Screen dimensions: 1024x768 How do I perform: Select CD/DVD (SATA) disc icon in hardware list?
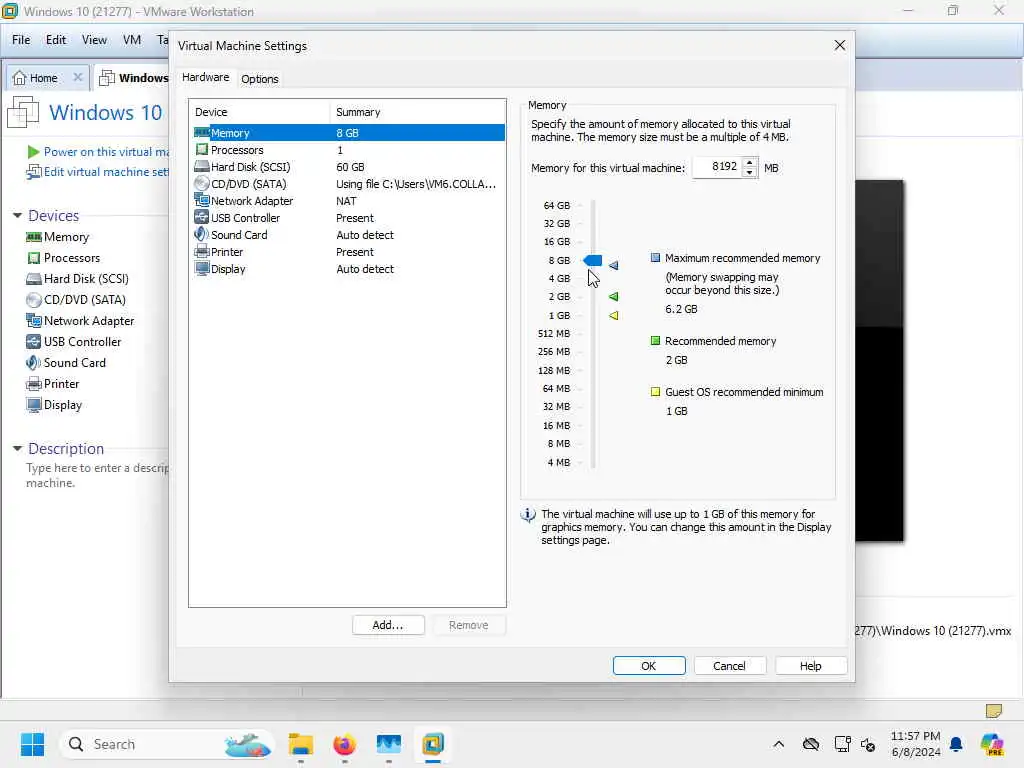click(202, 184)
